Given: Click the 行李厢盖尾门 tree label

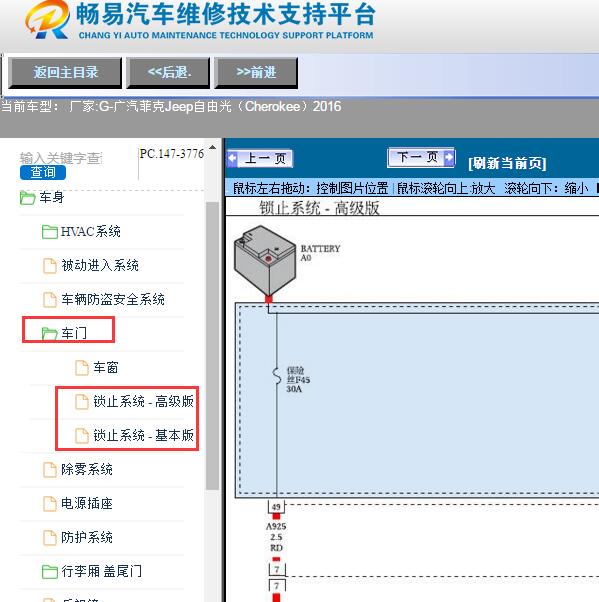Looking at the screenshot, I should (101, 571).
